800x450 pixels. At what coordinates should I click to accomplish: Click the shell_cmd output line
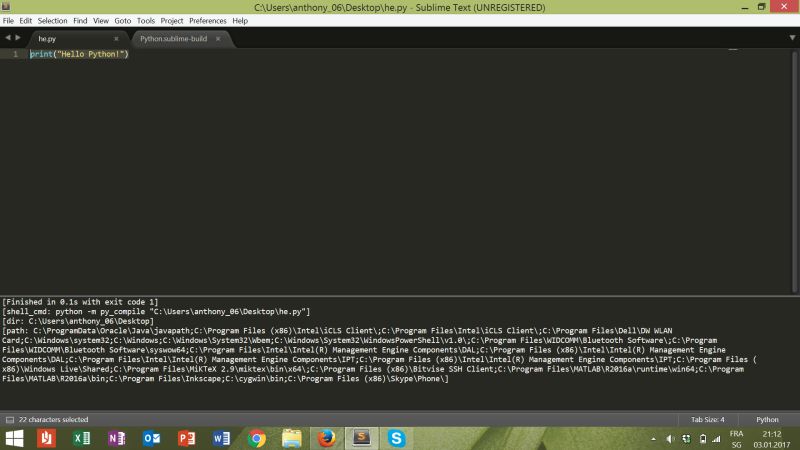[156, 312]
